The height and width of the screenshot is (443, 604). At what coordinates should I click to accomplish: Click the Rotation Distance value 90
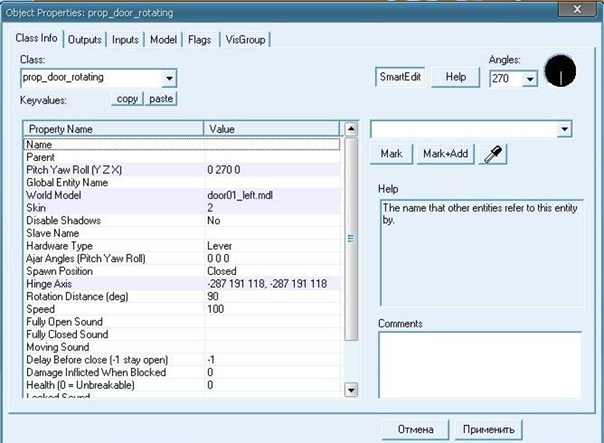point(213,297)
